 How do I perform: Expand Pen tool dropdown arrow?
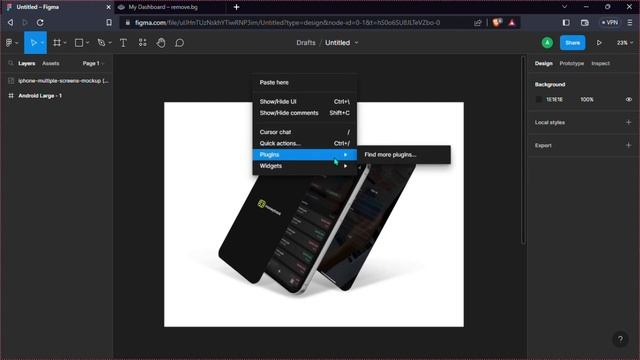click(110, 43)
